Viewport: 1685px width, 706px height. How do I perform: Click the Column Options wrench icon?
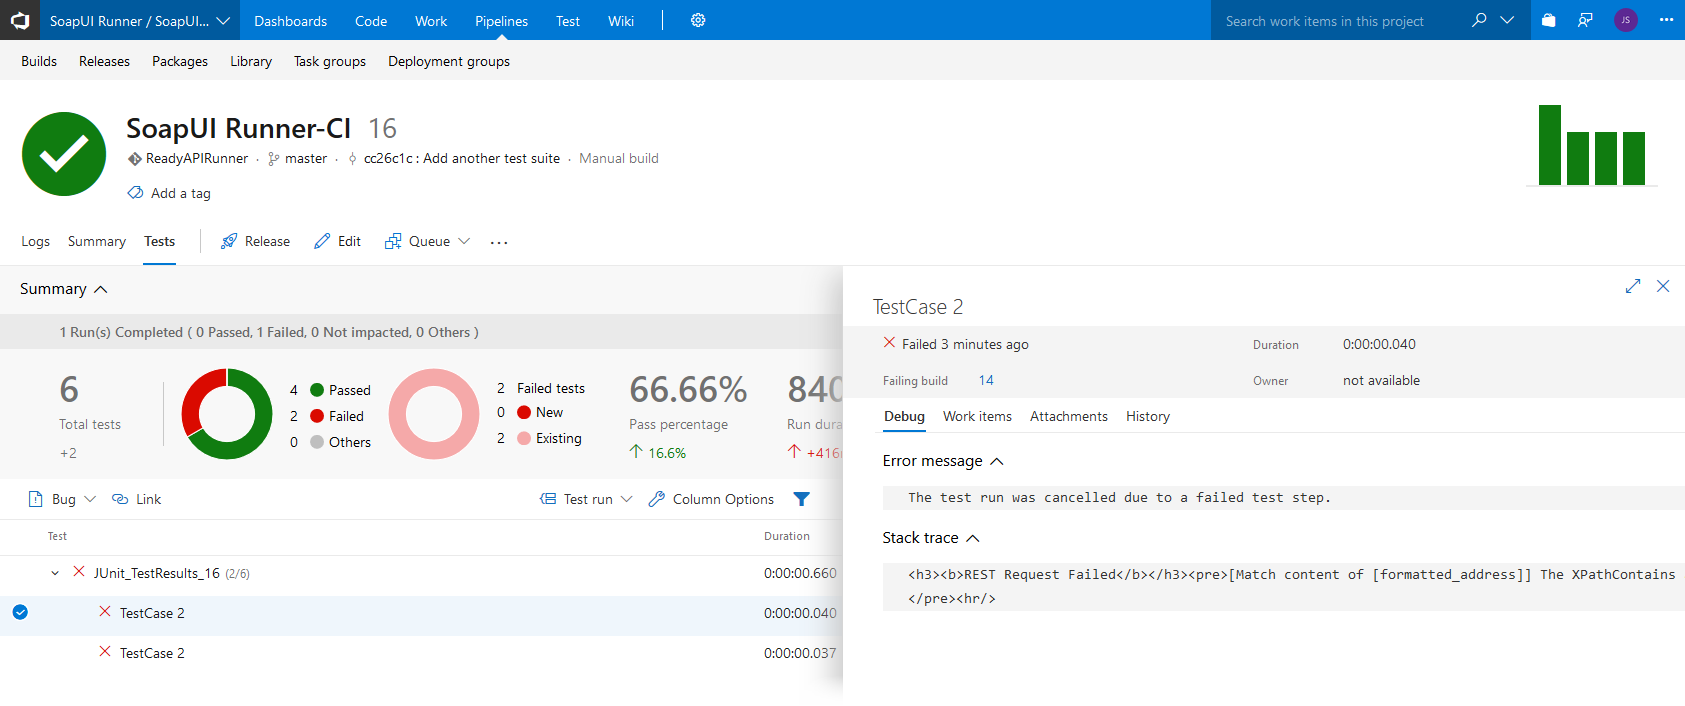click(x=657, y=499)
